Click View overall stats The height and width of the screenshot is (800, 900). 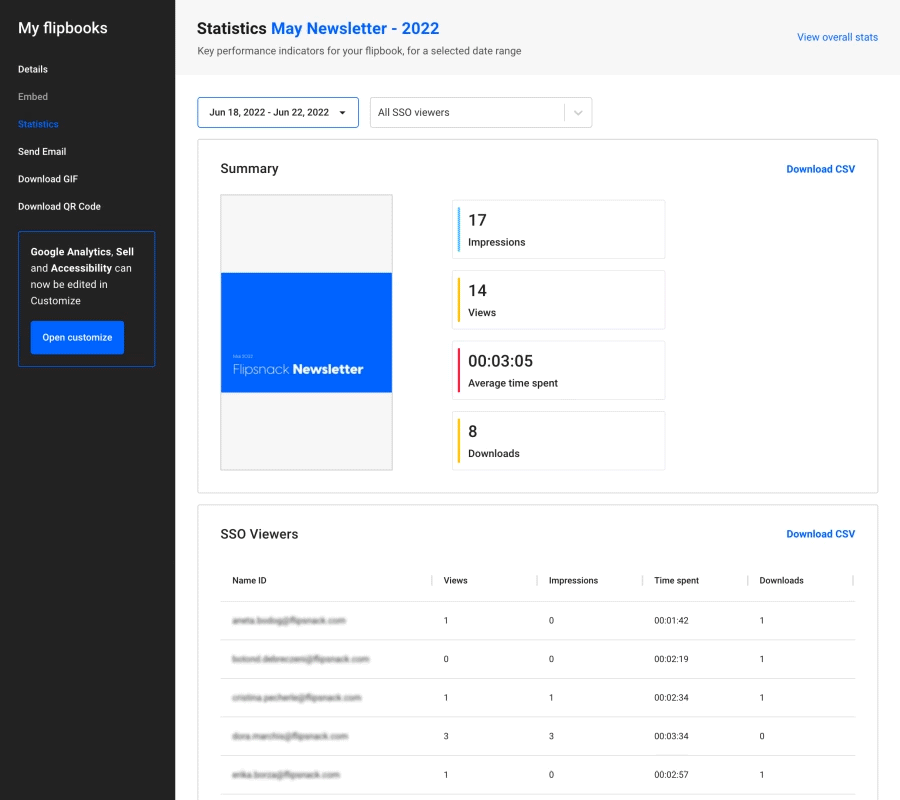point(837,37)
